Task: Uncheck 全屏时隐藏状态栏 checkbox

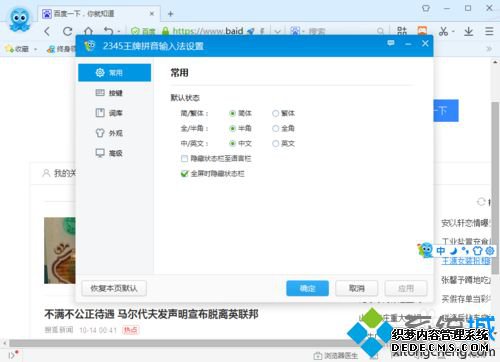Action: click(x=184, y=174)
